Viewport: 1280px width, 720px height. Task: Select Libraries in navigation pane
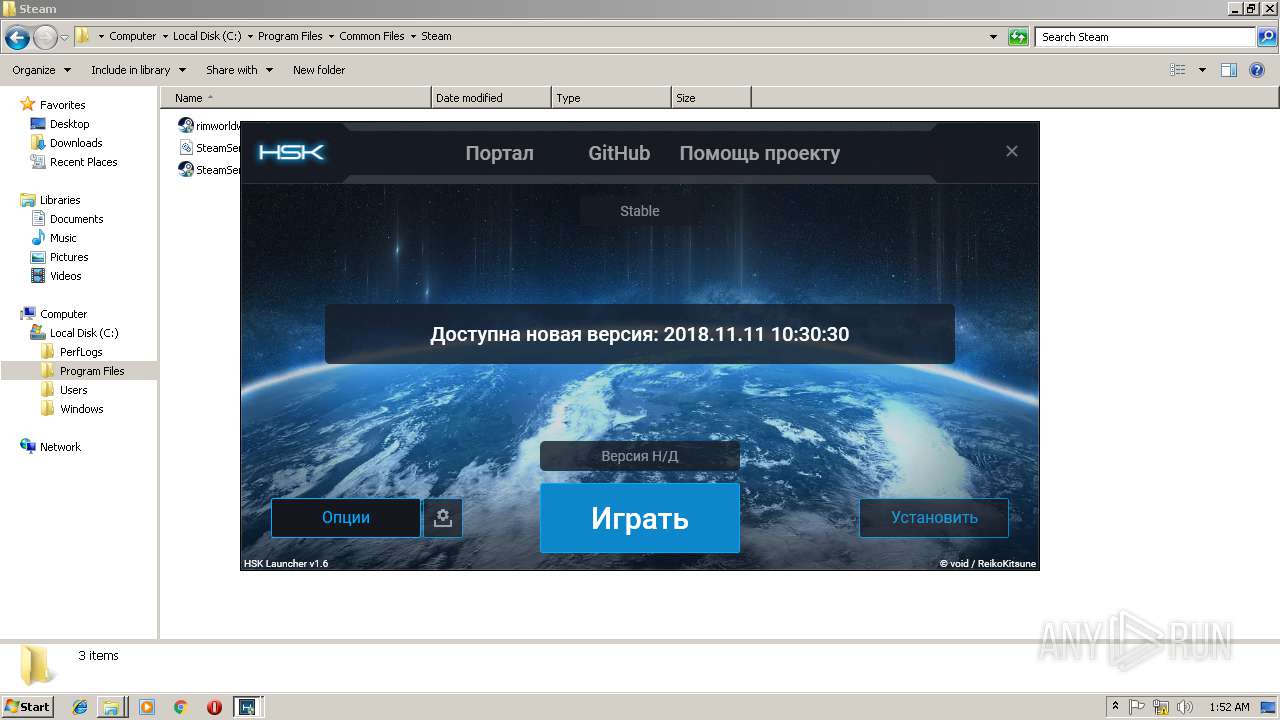(60, 200)
